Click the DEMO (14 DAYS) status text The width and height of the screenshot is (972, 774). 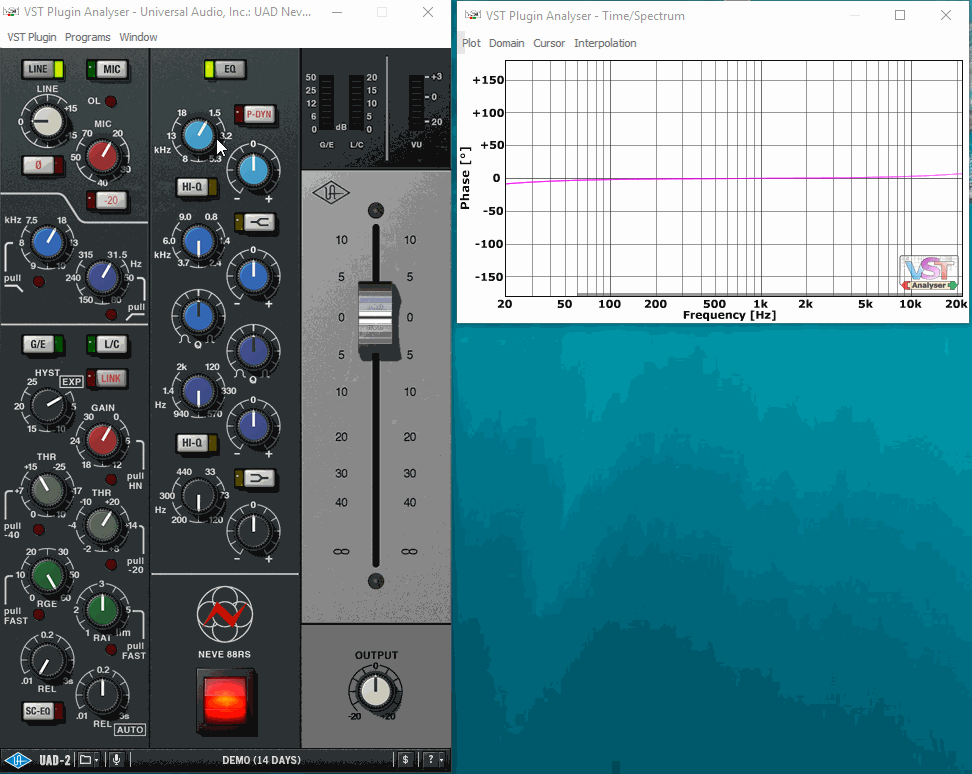(x=261, y=760)
